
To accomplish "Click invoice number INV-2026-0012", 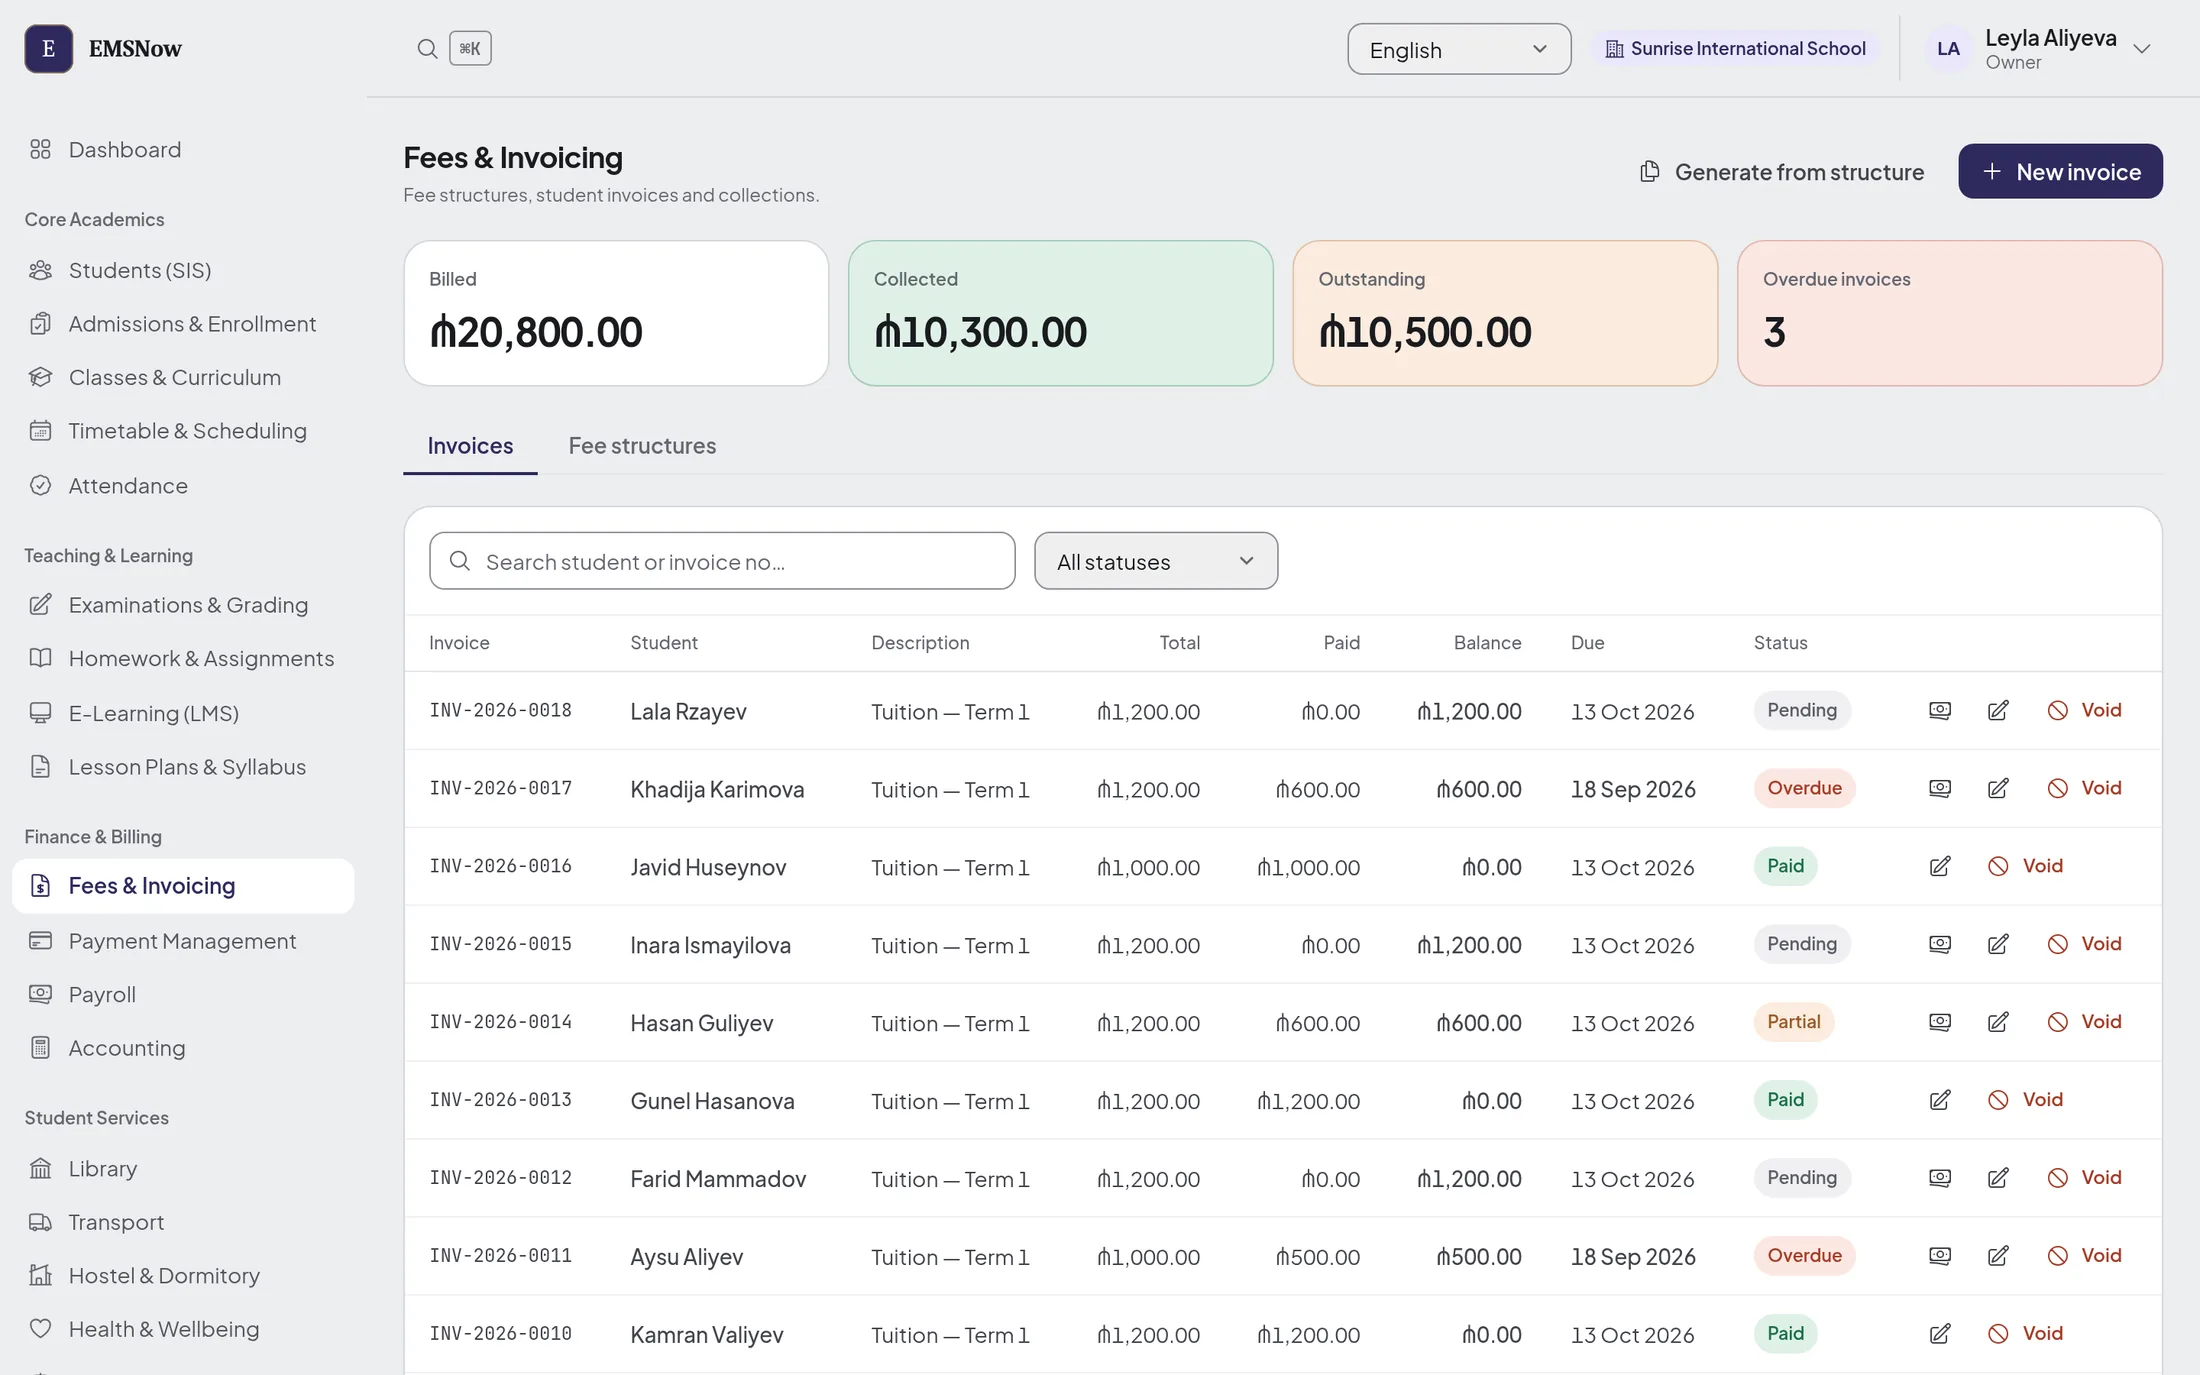I will (x=500, y=1178).
